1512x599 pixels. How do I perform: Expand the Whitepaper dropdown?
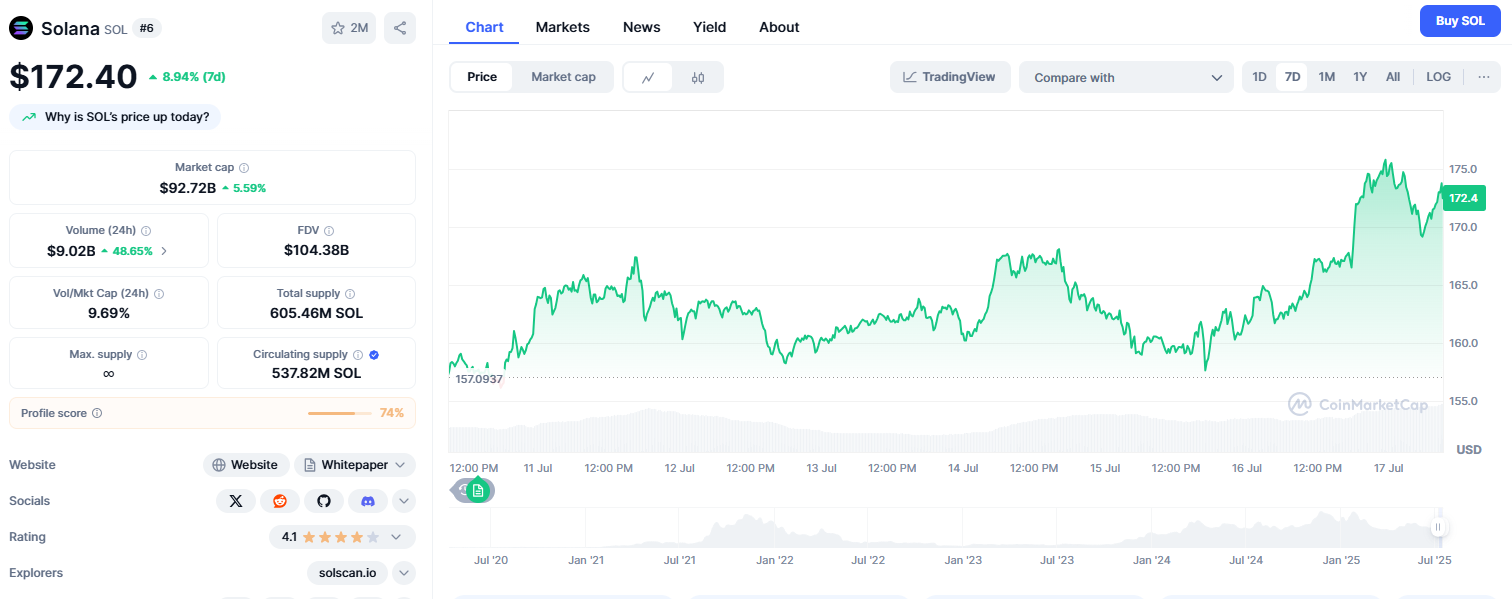point(355,465)
